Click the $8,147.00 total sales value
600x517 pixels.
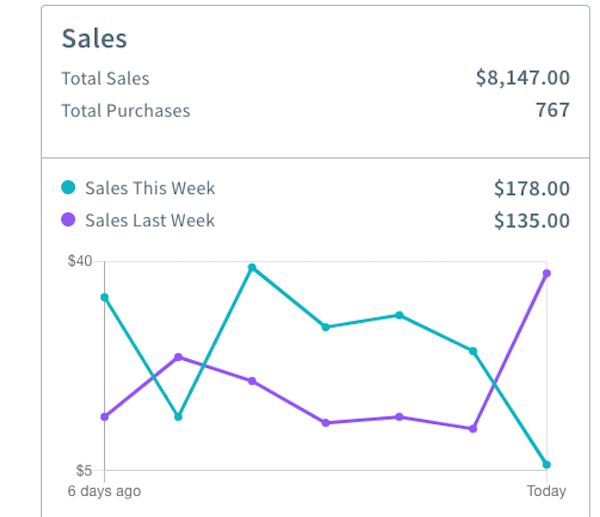[x=523, y=78]
